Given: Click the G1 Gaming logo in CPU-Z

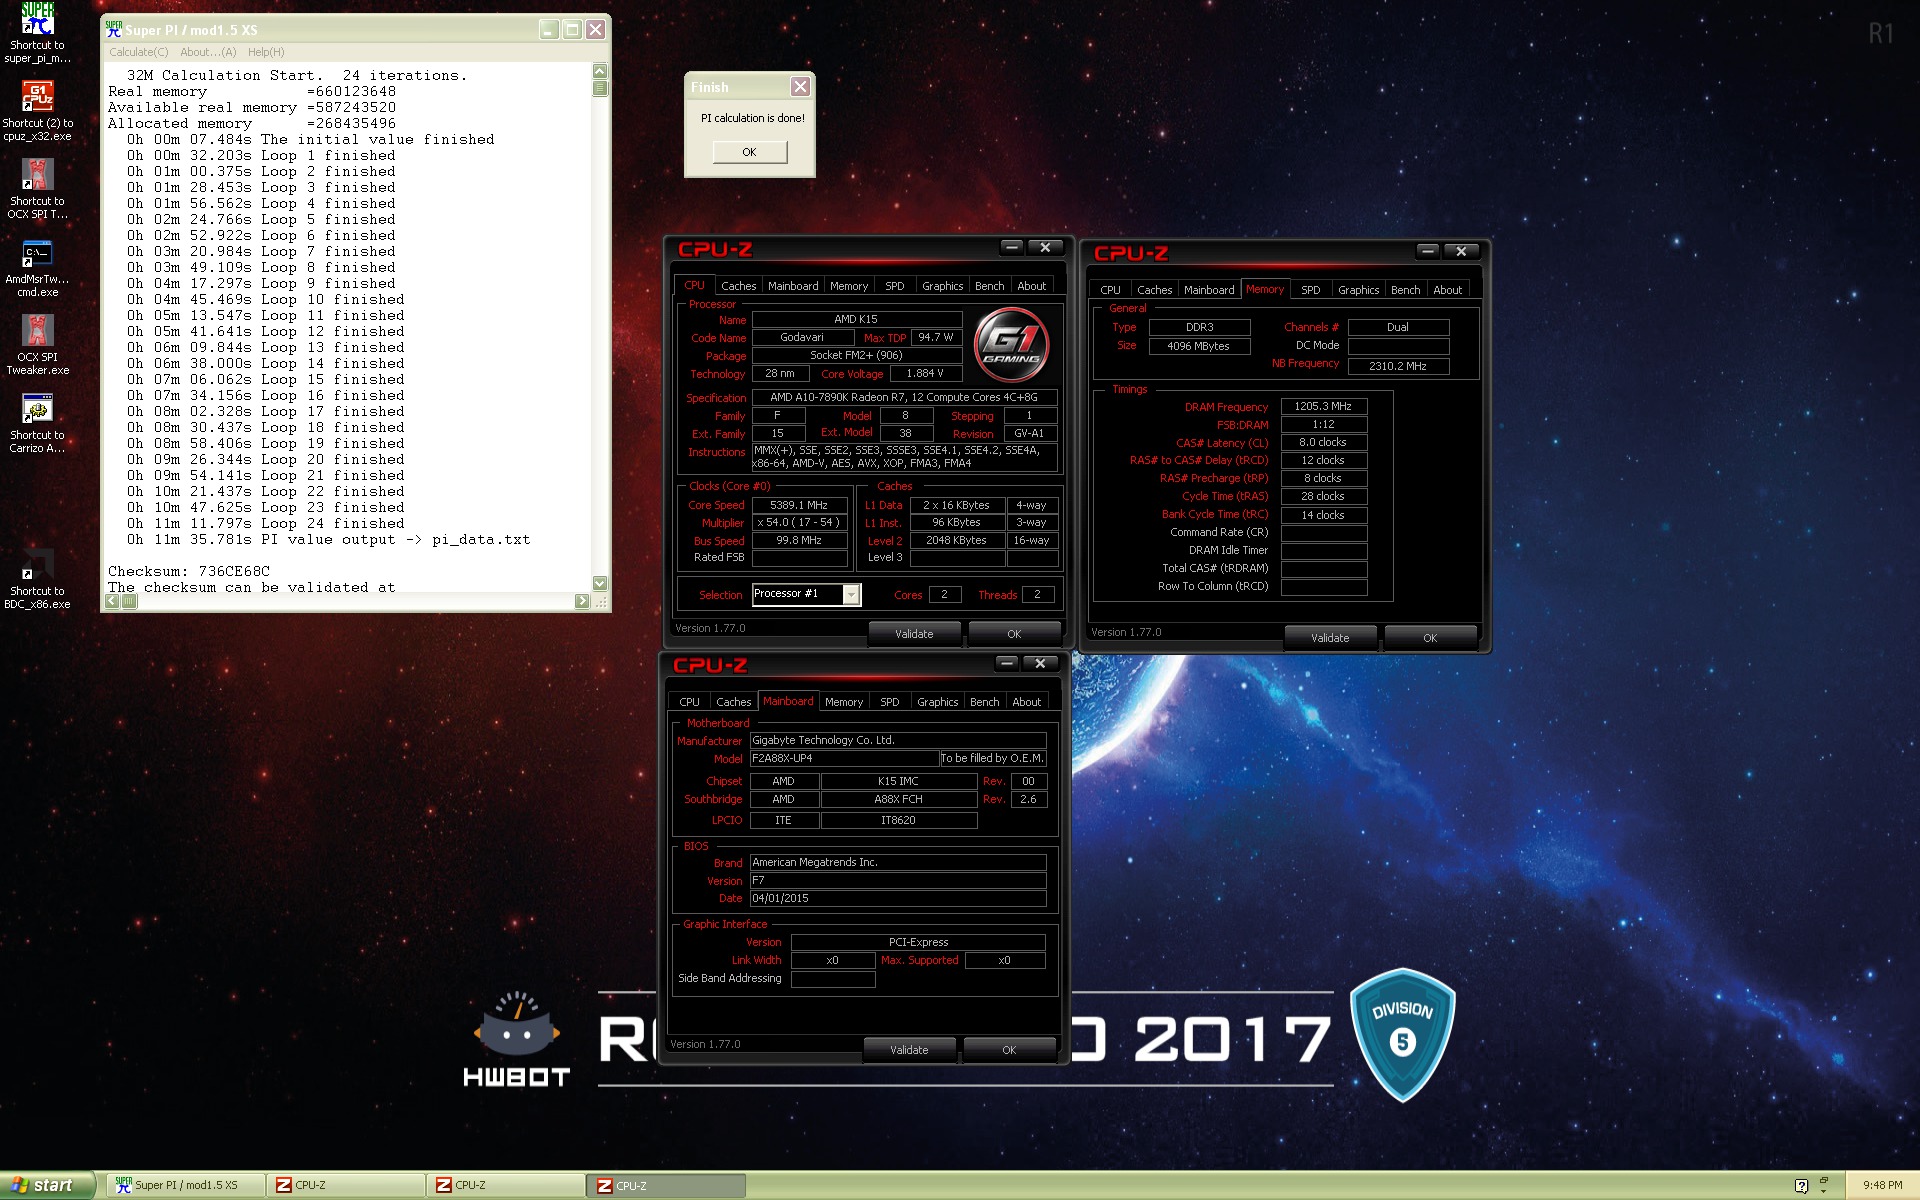Looking at the screenshot, I should 1011,346.
